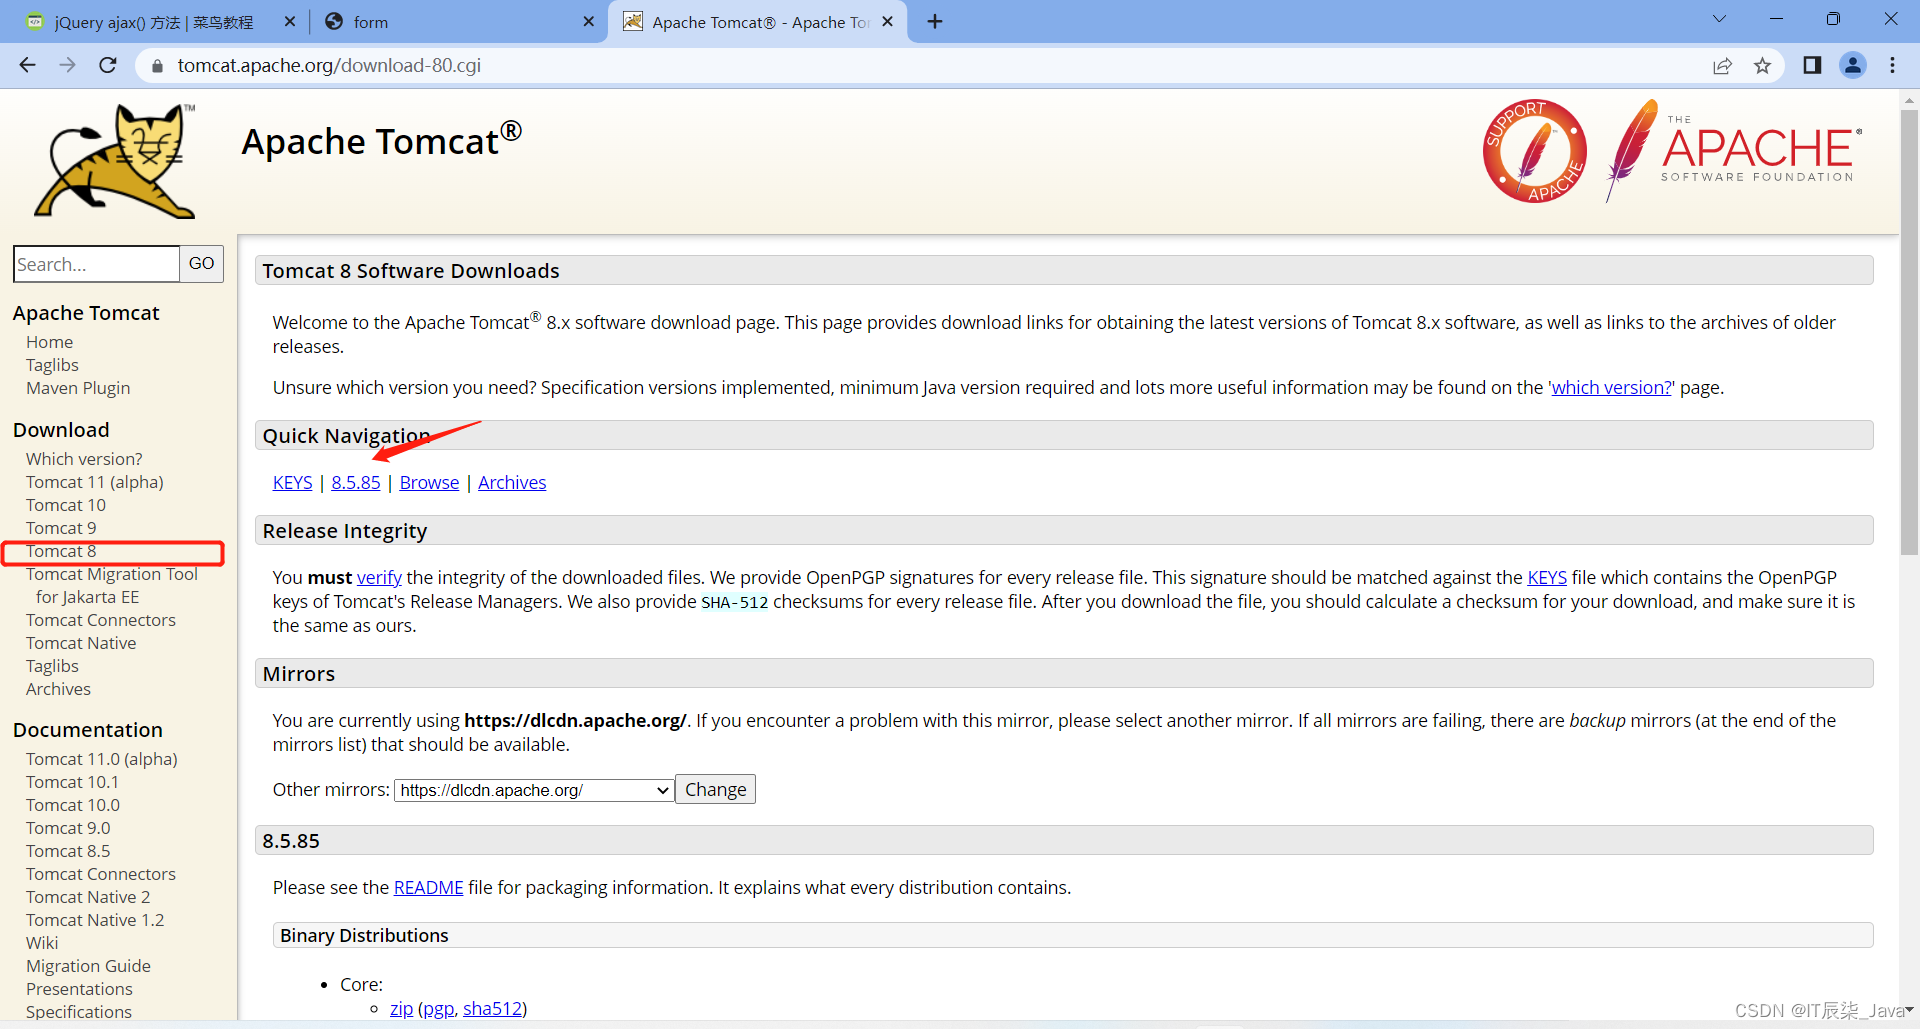1920x1029 pixels.
Task: Open Tomcat 10.0 documentation
Action: click(x=73, y=805)
